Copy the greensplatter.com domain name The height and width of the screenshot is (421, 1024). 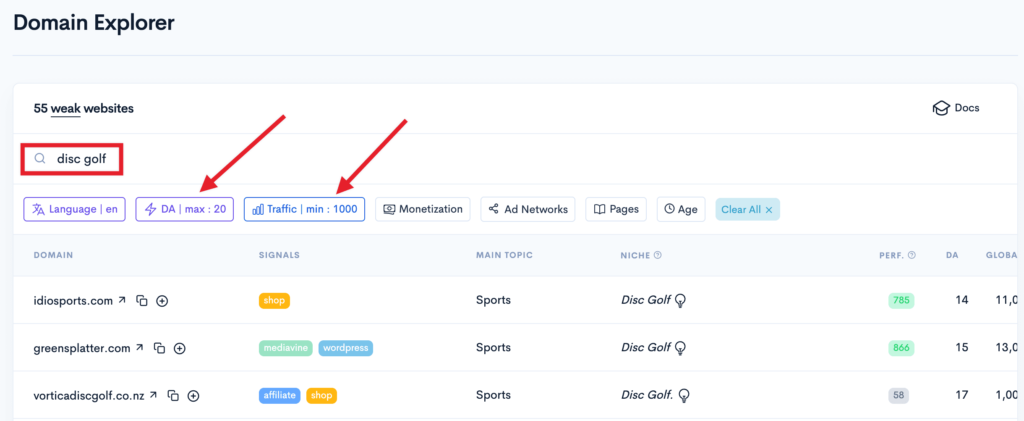click(x=159, y=348)
